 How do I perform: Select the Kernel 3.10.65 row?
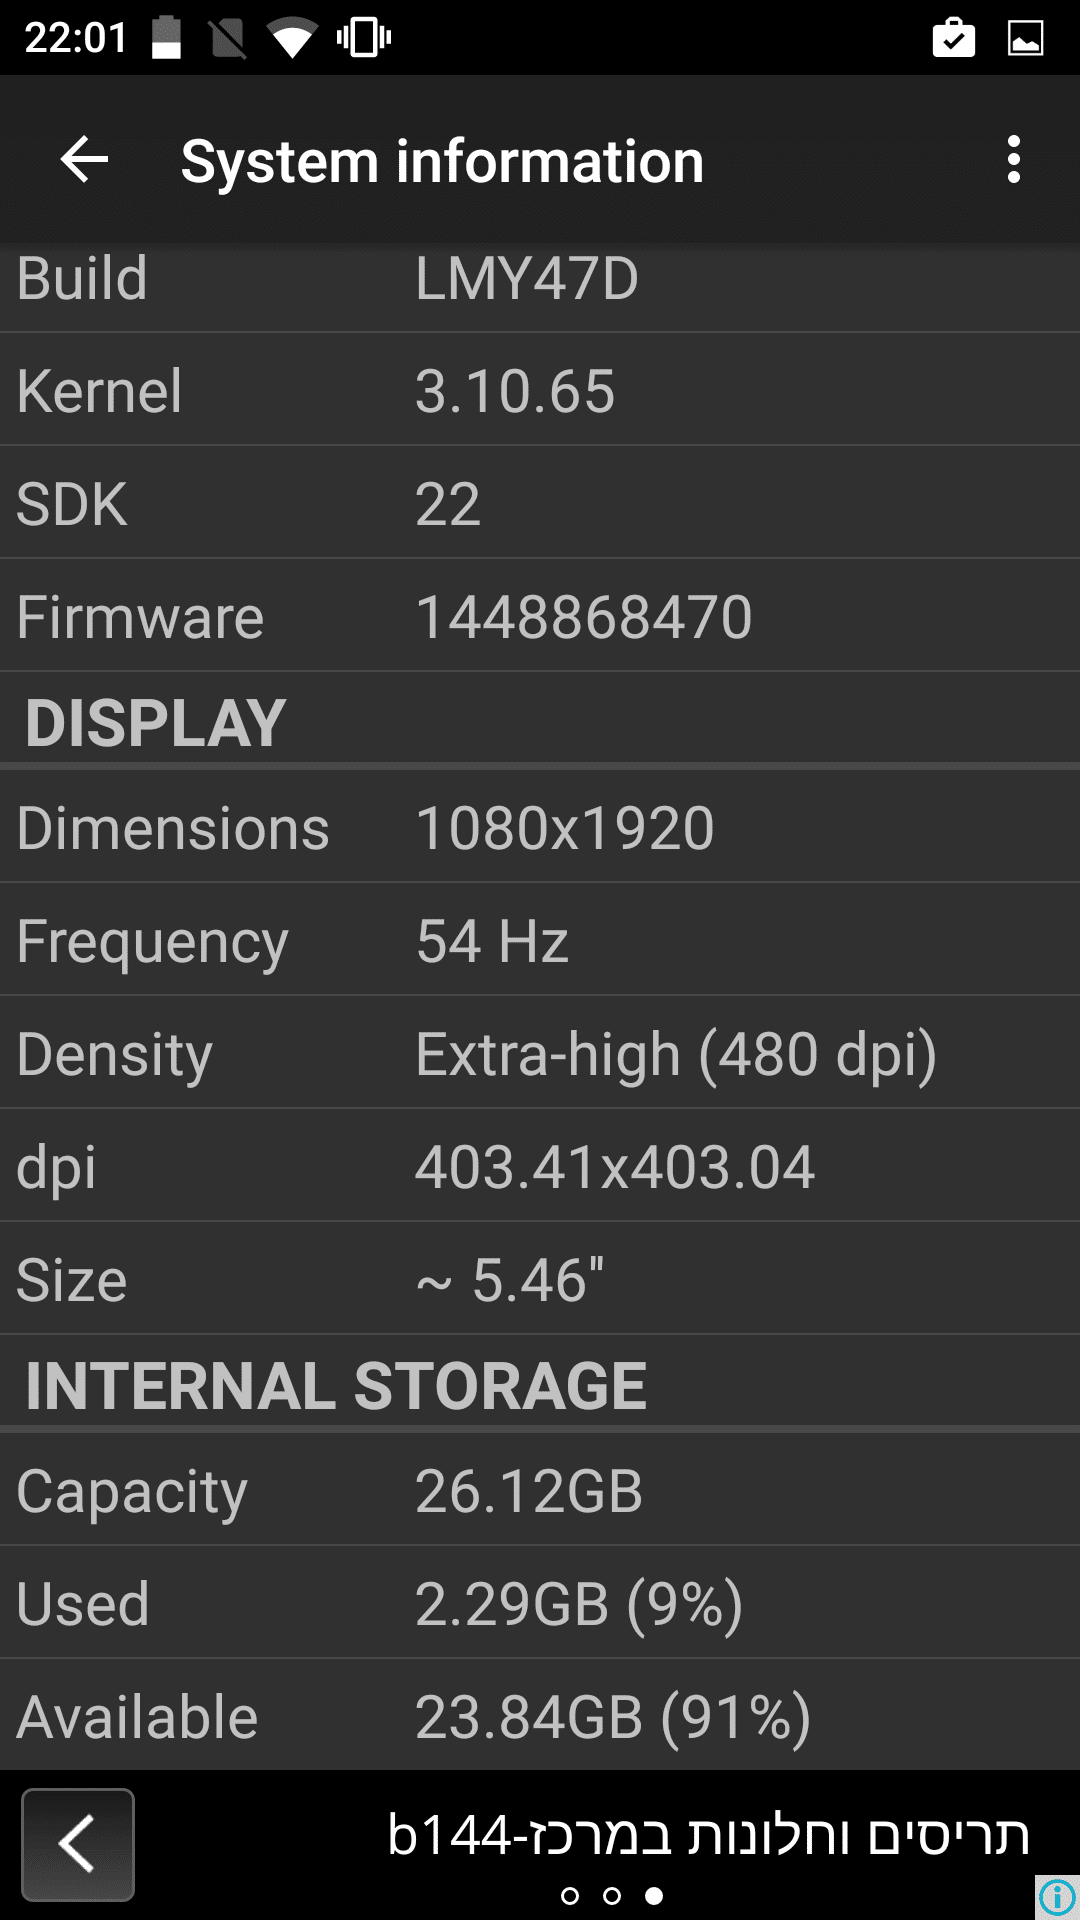(540, 390)
